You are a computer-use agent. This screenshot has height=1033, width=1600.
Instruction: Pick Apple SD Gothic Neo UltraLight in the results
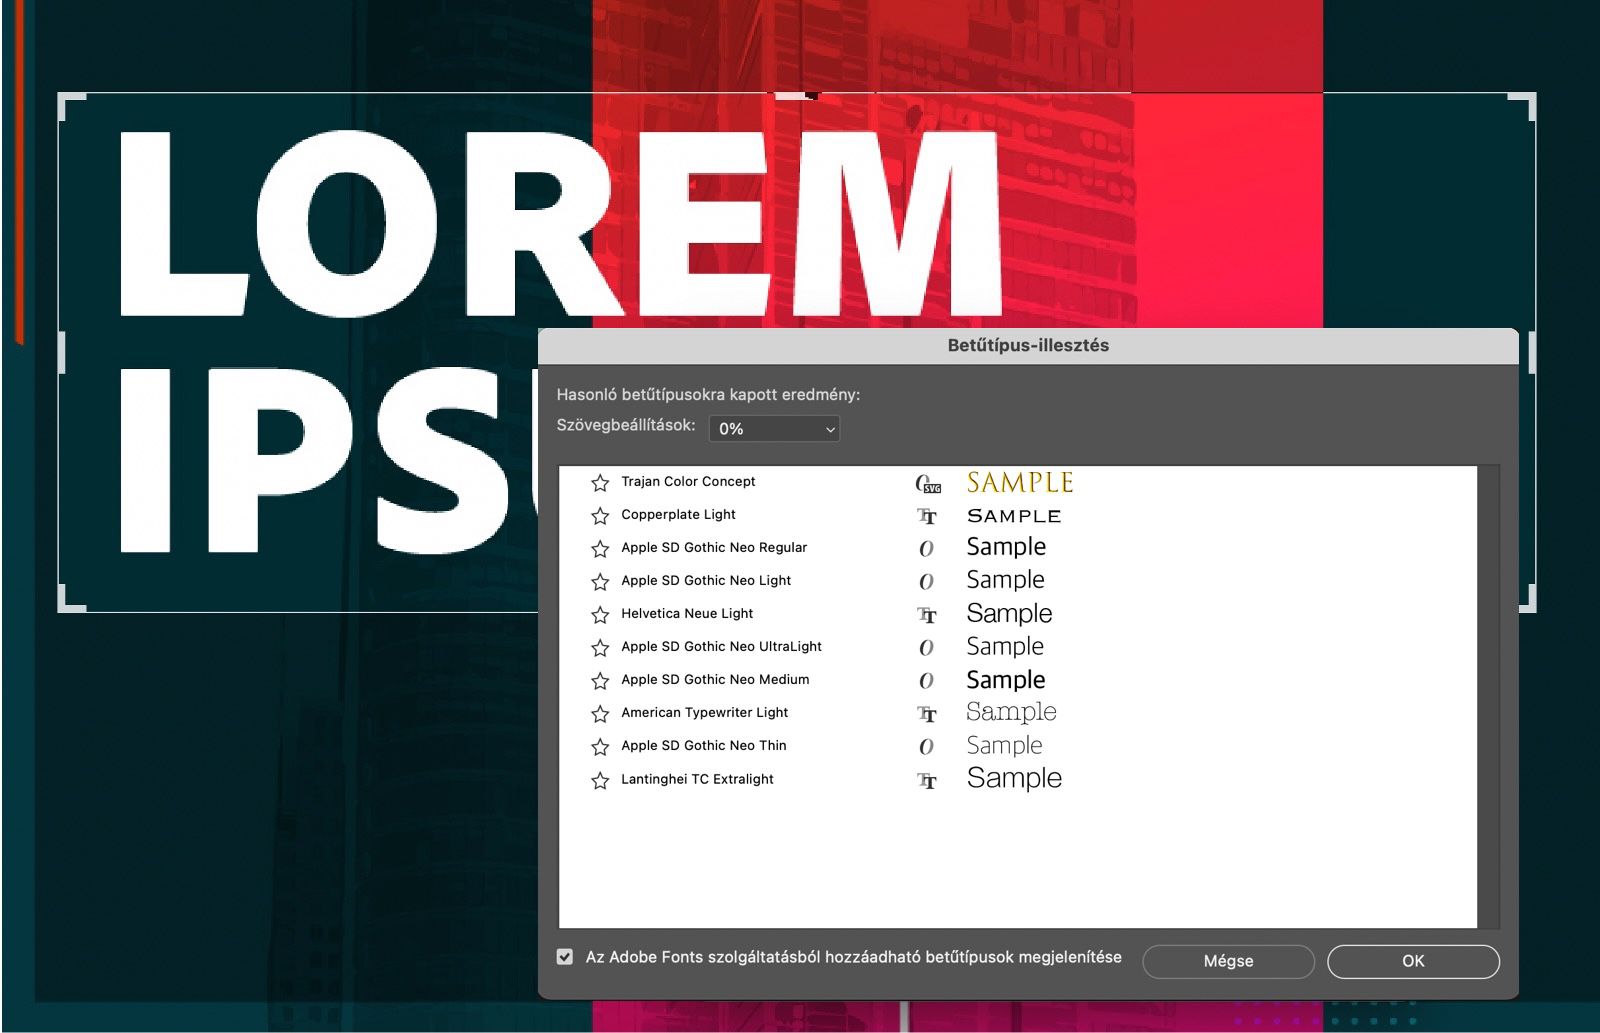[721, 646]
